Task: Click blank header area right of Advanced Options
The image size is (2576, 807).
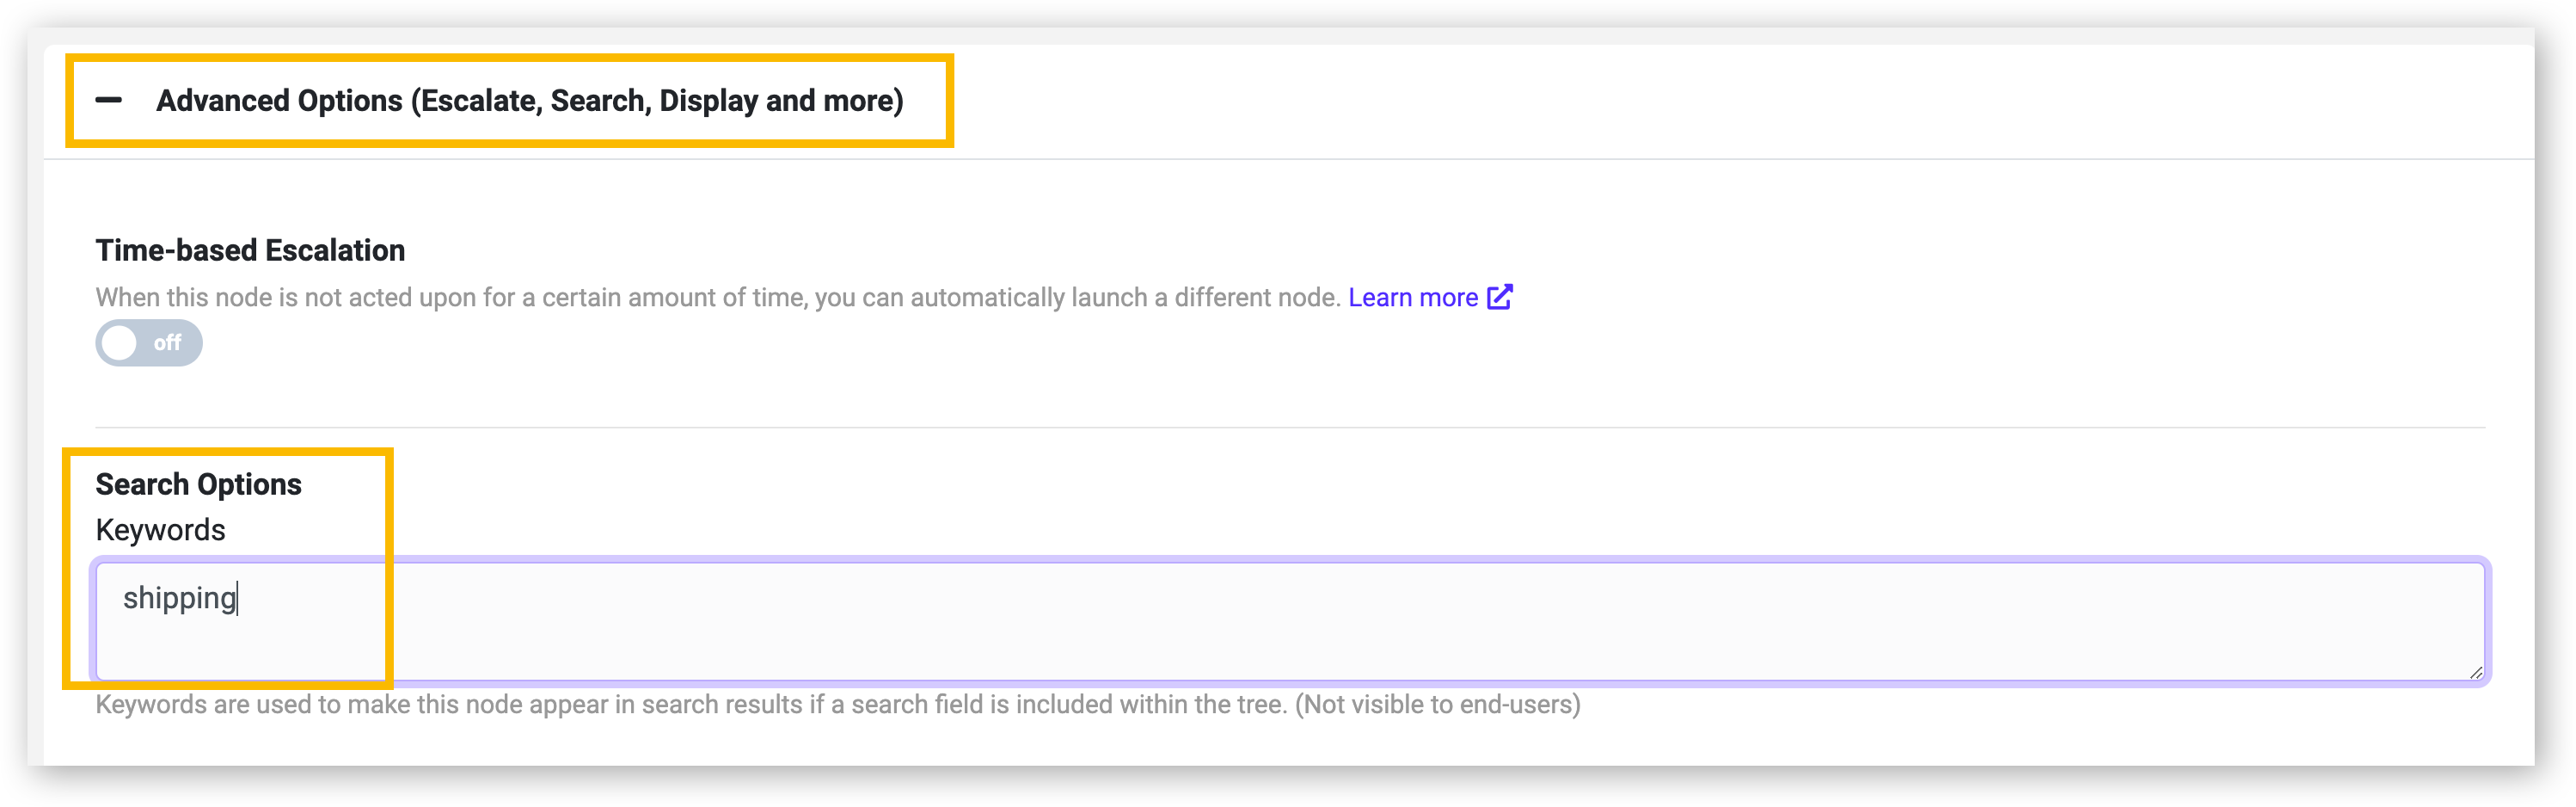Action: coord(1740,100)
